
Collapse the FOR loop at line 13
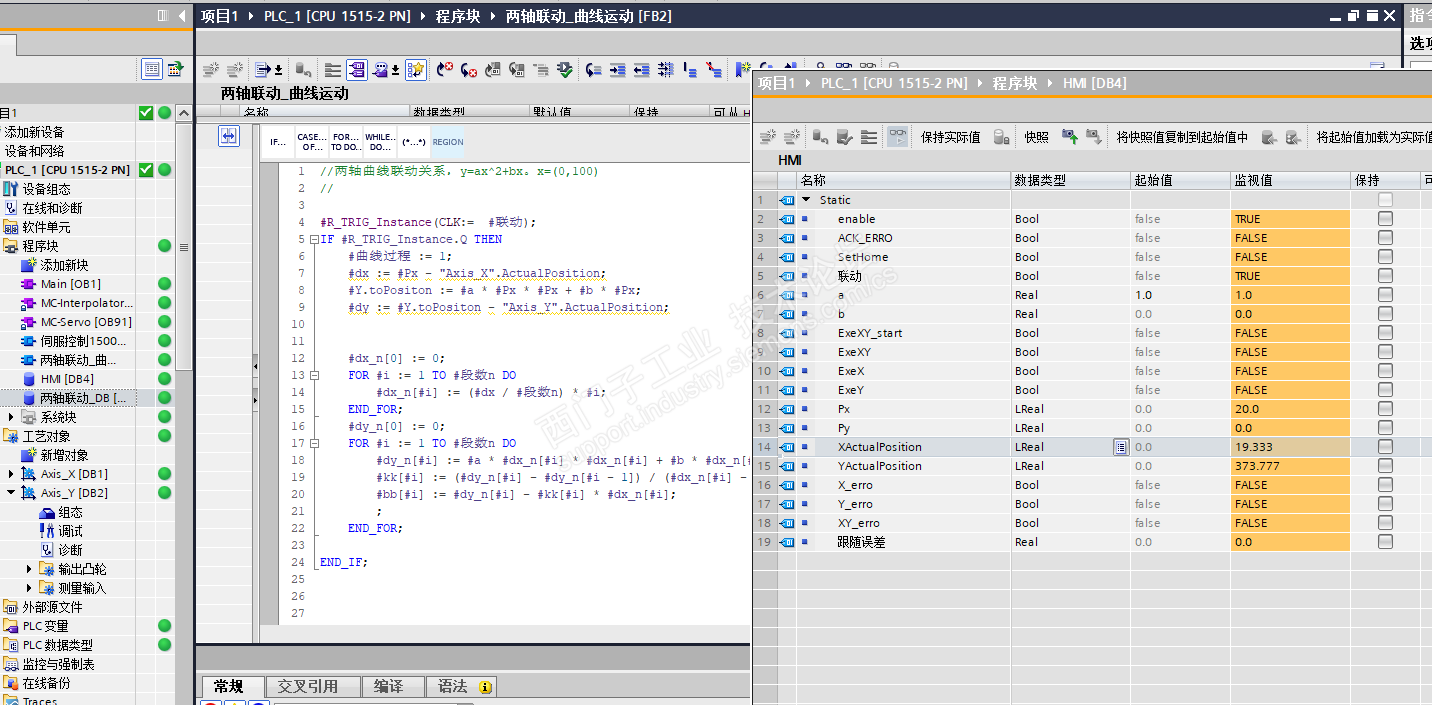(315, 376)
